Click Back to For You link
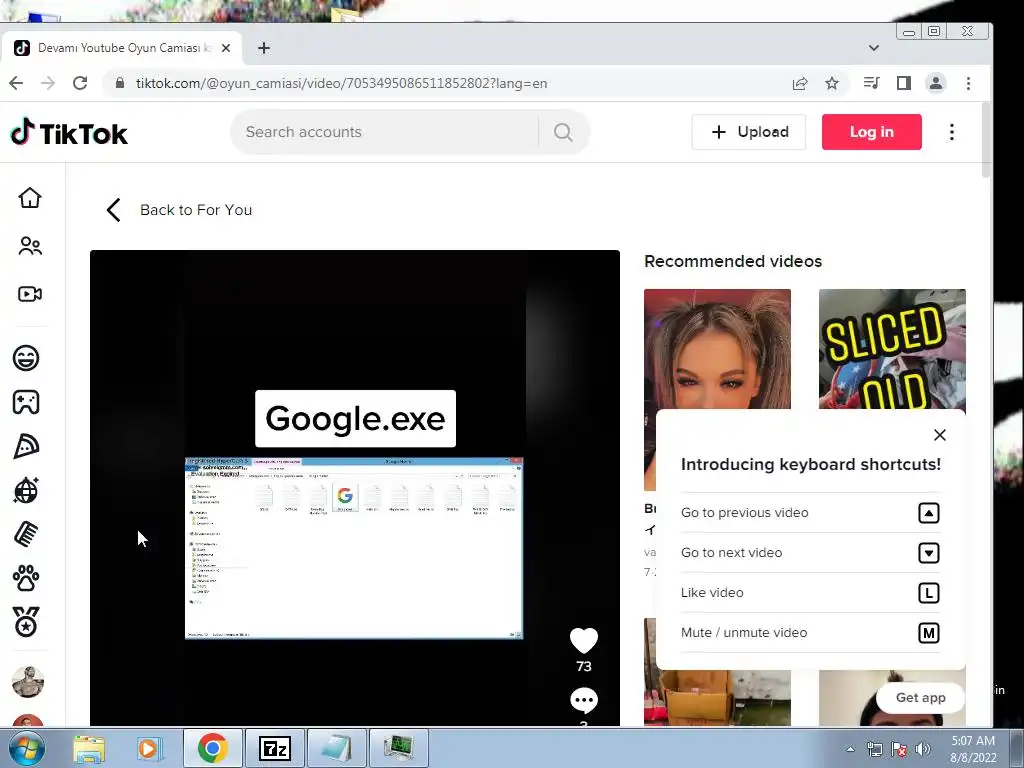The width and height of the screenshot is (1024, 768). (x=179, y=210)
